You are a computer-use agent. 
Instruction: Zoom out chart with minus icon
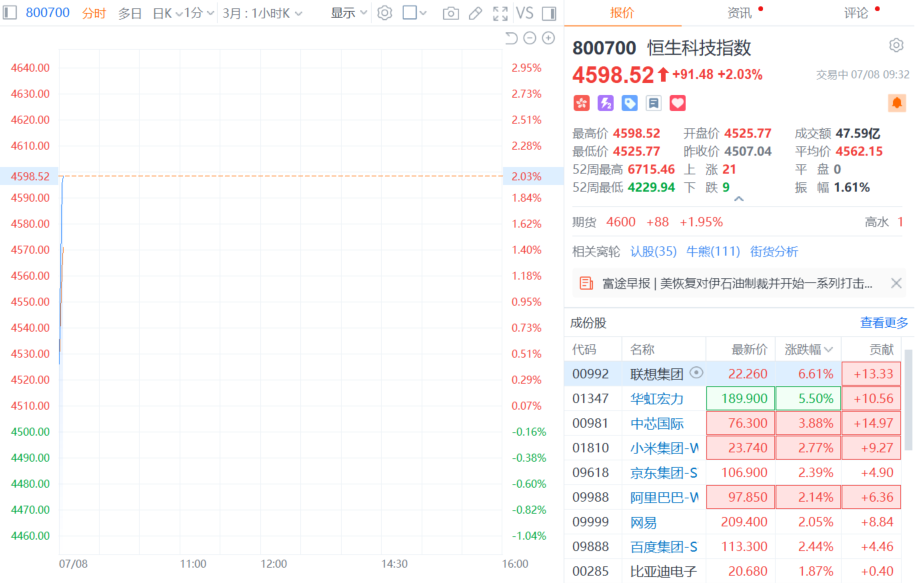point(530,38)
